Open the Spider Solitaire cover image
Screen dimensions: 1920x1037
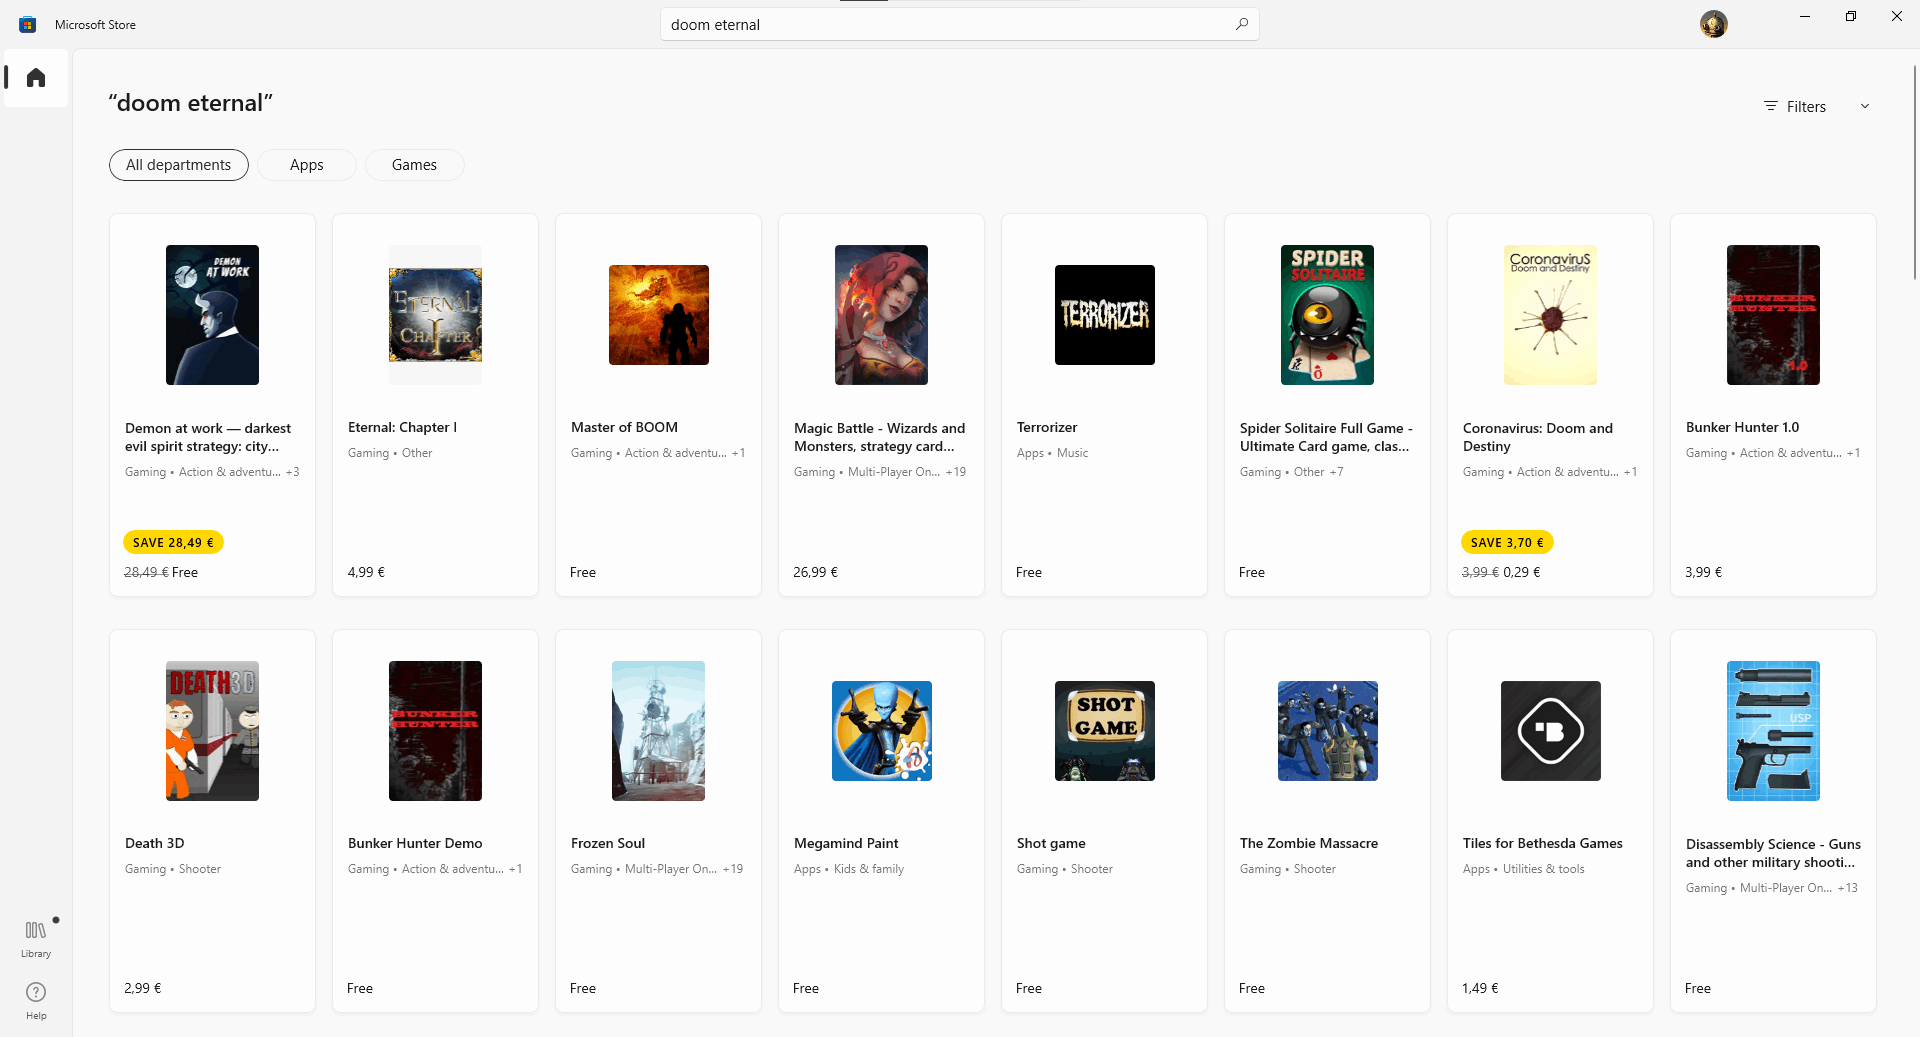point(1327,315)
